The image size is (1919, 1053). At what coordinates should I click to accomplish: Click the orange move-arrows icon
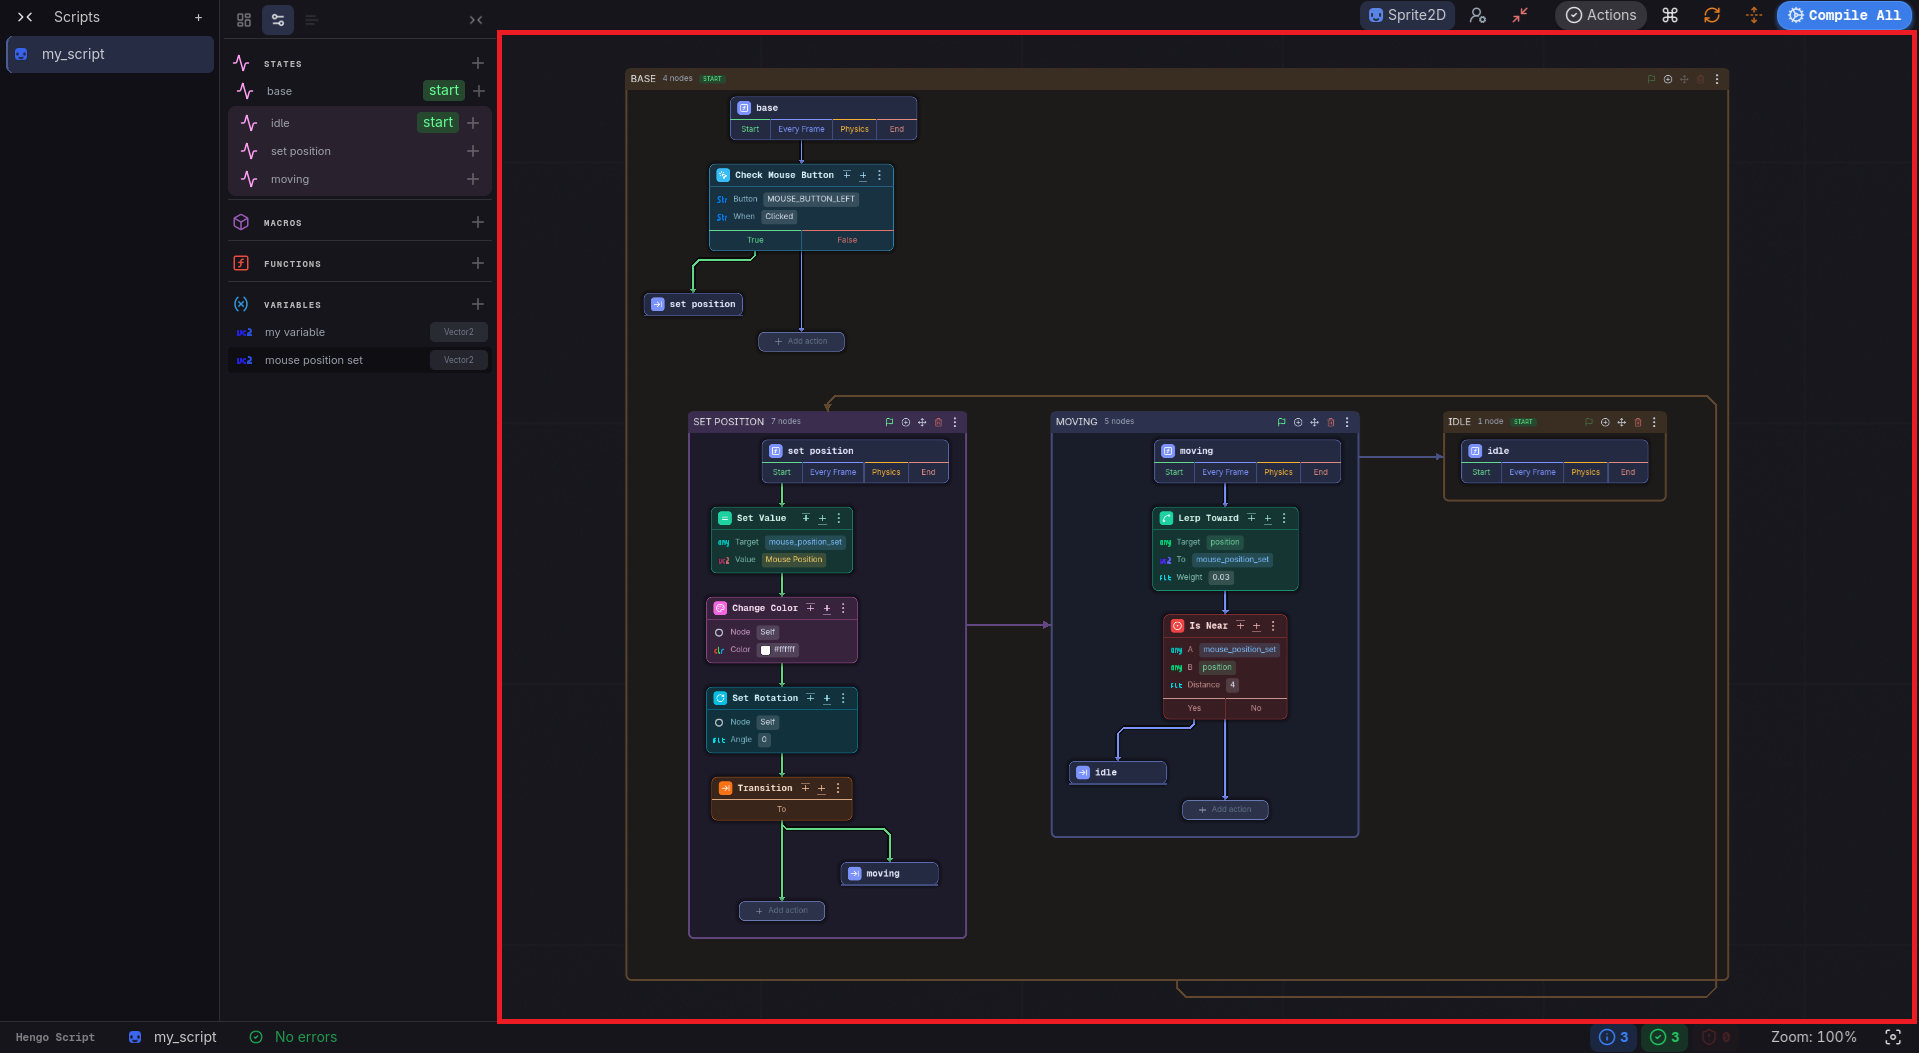(x=1754, y=15)
